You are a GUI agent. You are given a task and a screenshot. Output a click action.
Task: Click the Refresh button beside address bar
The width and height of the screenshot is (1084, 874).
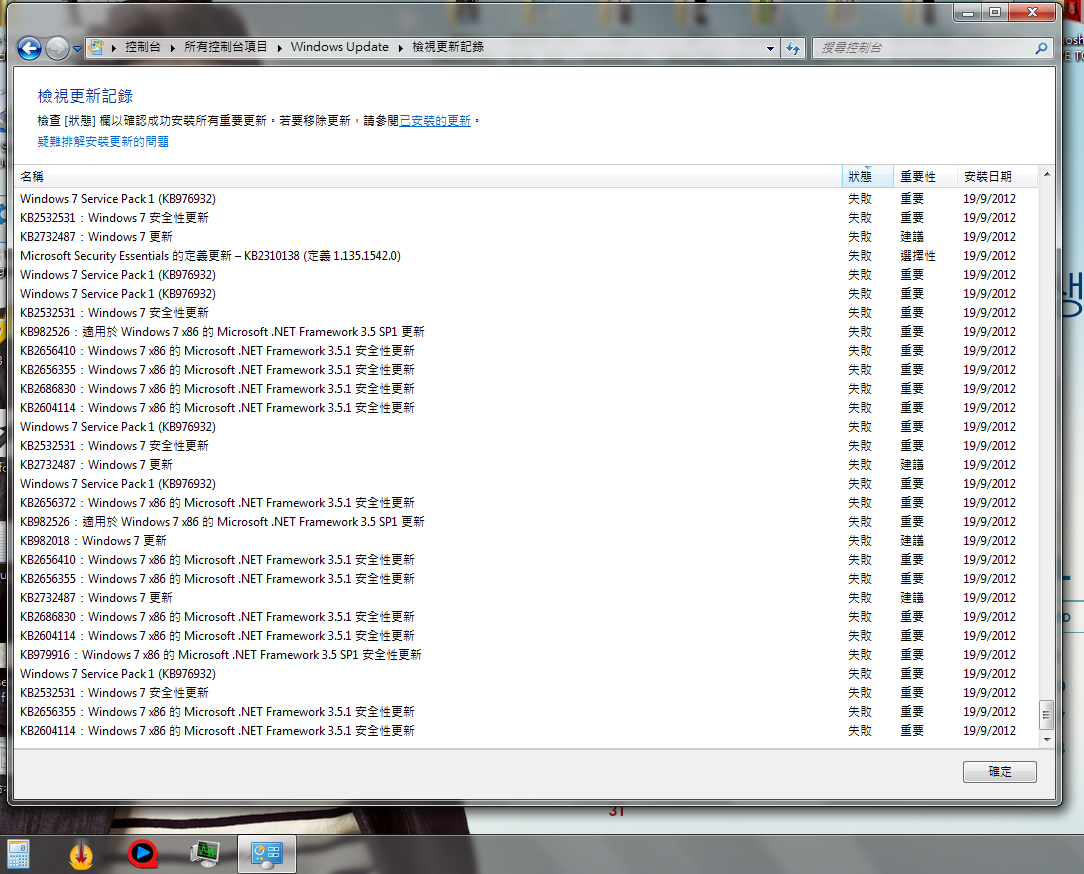[793, 48]
